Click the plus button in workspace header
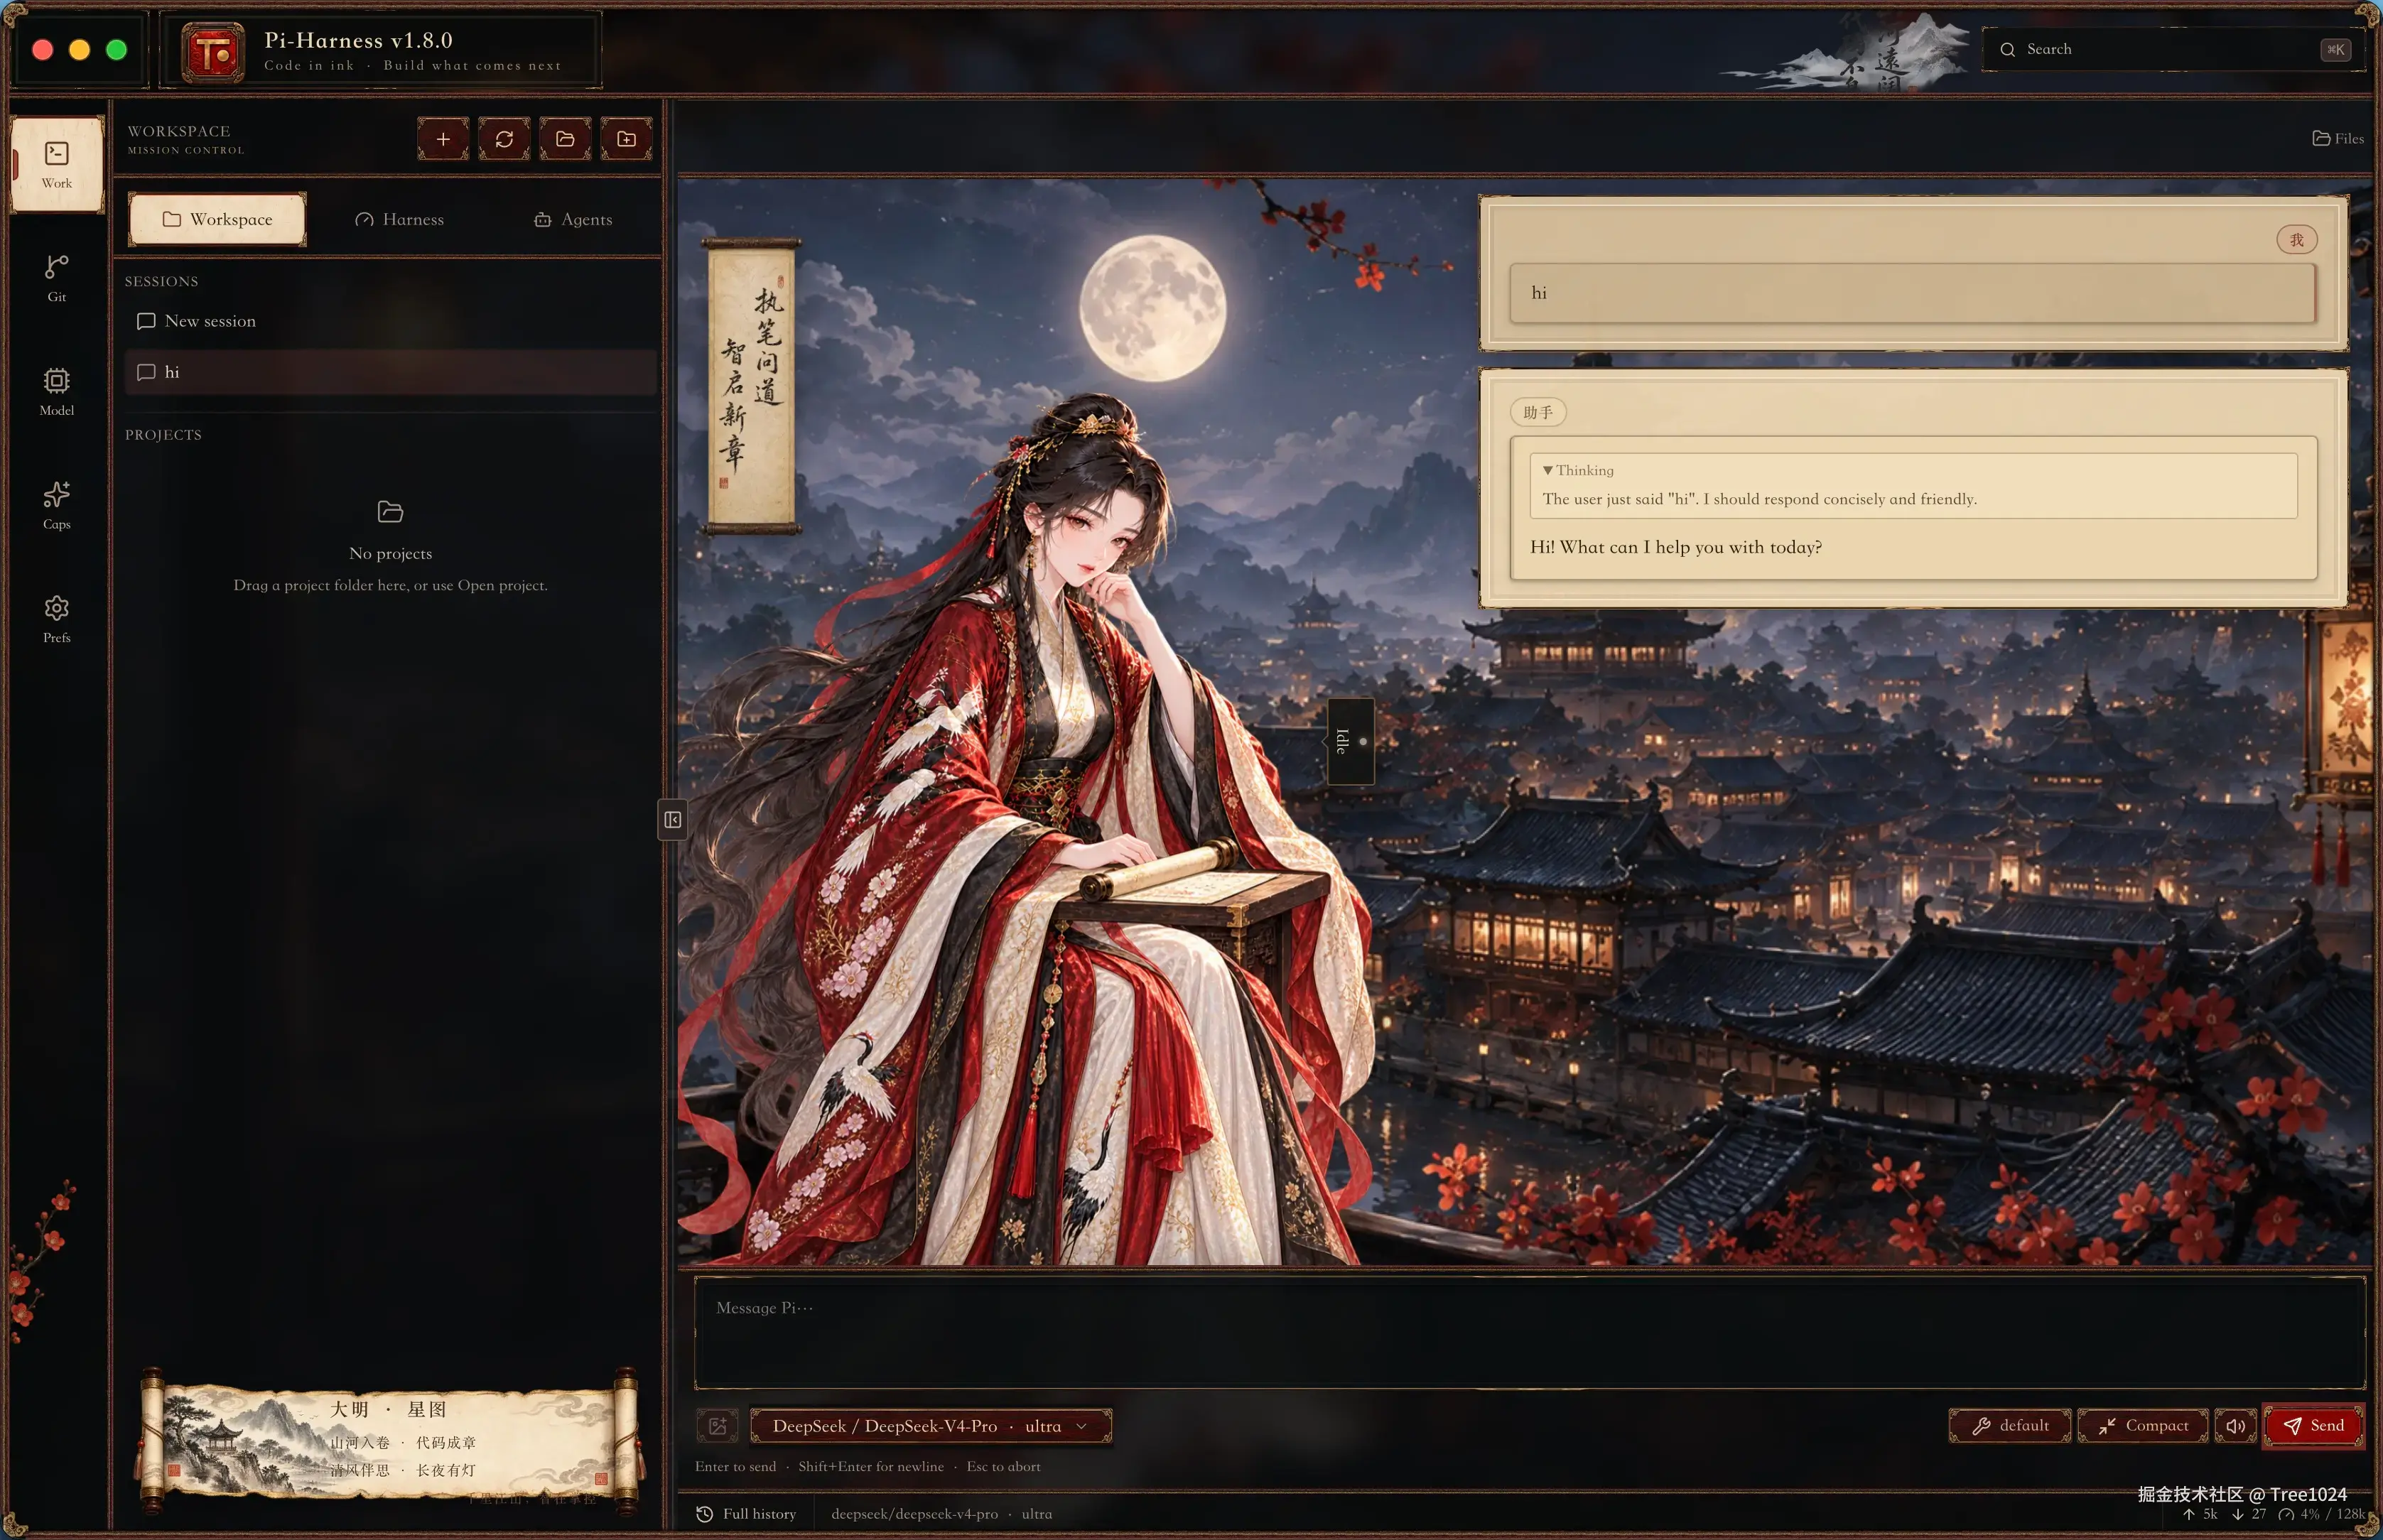 (x=443, y=139)
